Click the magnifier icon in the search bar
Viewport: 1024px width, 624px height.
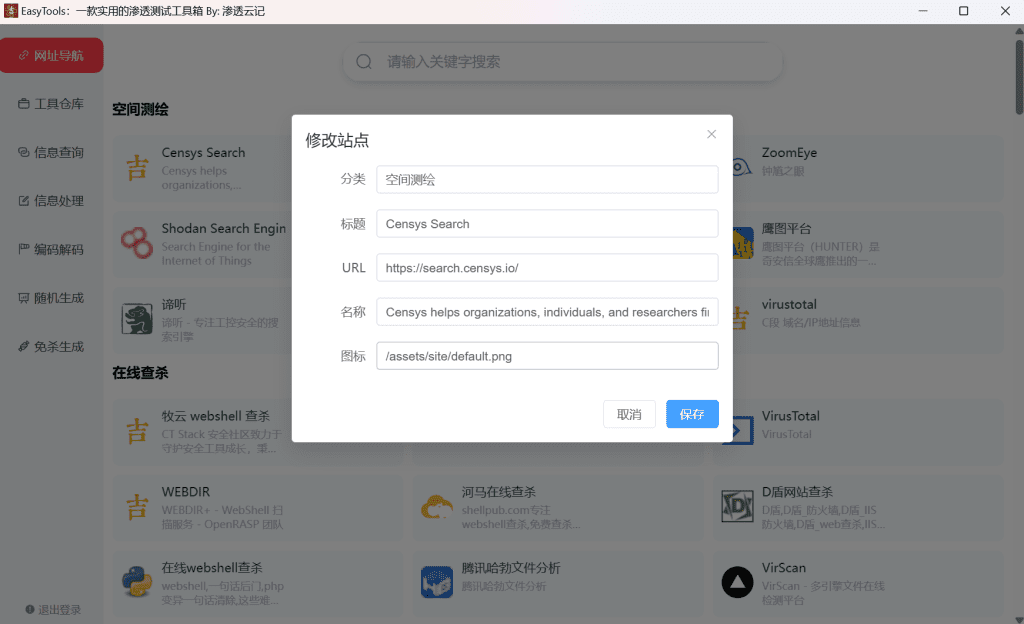(x=364, y=61)
